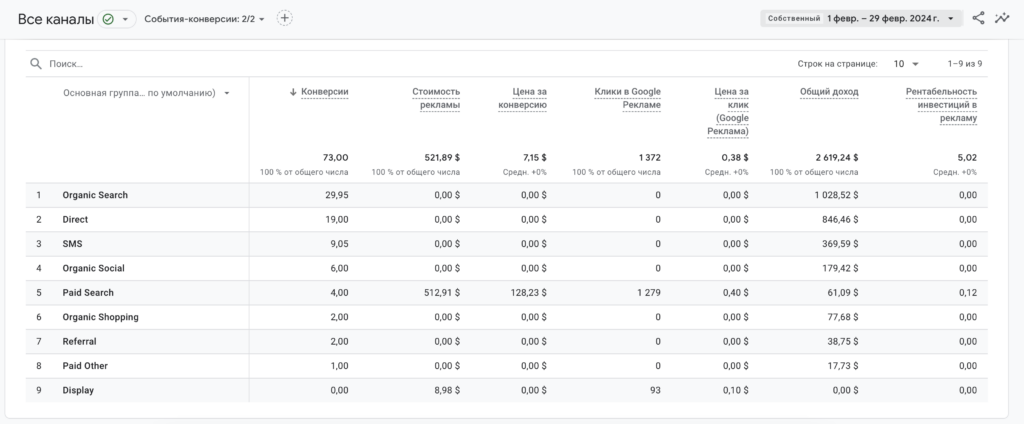Select the Paid Search row
Screen dimensions: 1024x424
tap(507, 293)
